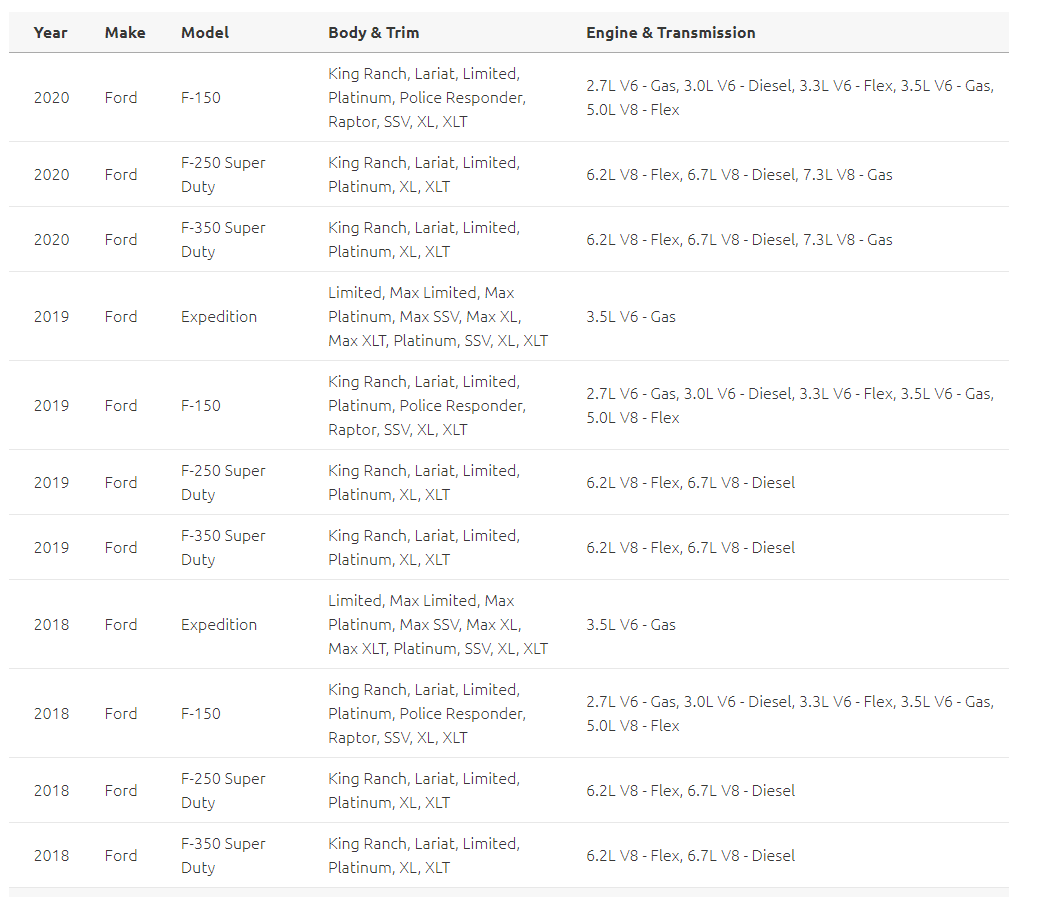Select the 2018 F-150 engine options cell

789,714
